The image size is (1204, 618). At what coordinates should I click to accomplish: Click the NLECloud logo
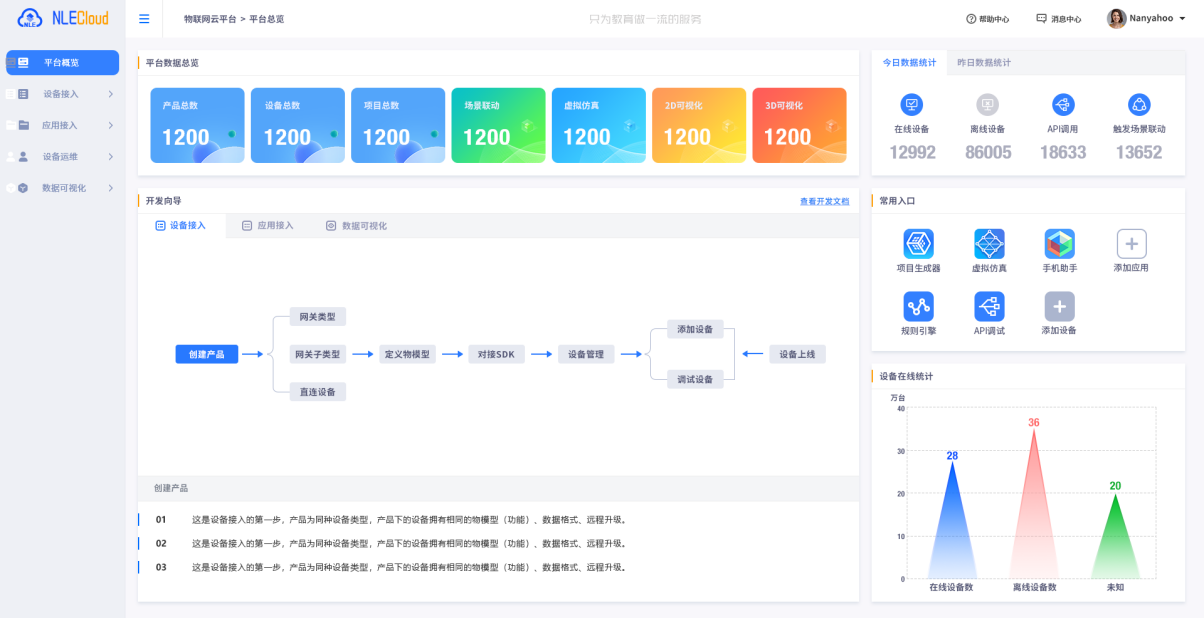62,18
